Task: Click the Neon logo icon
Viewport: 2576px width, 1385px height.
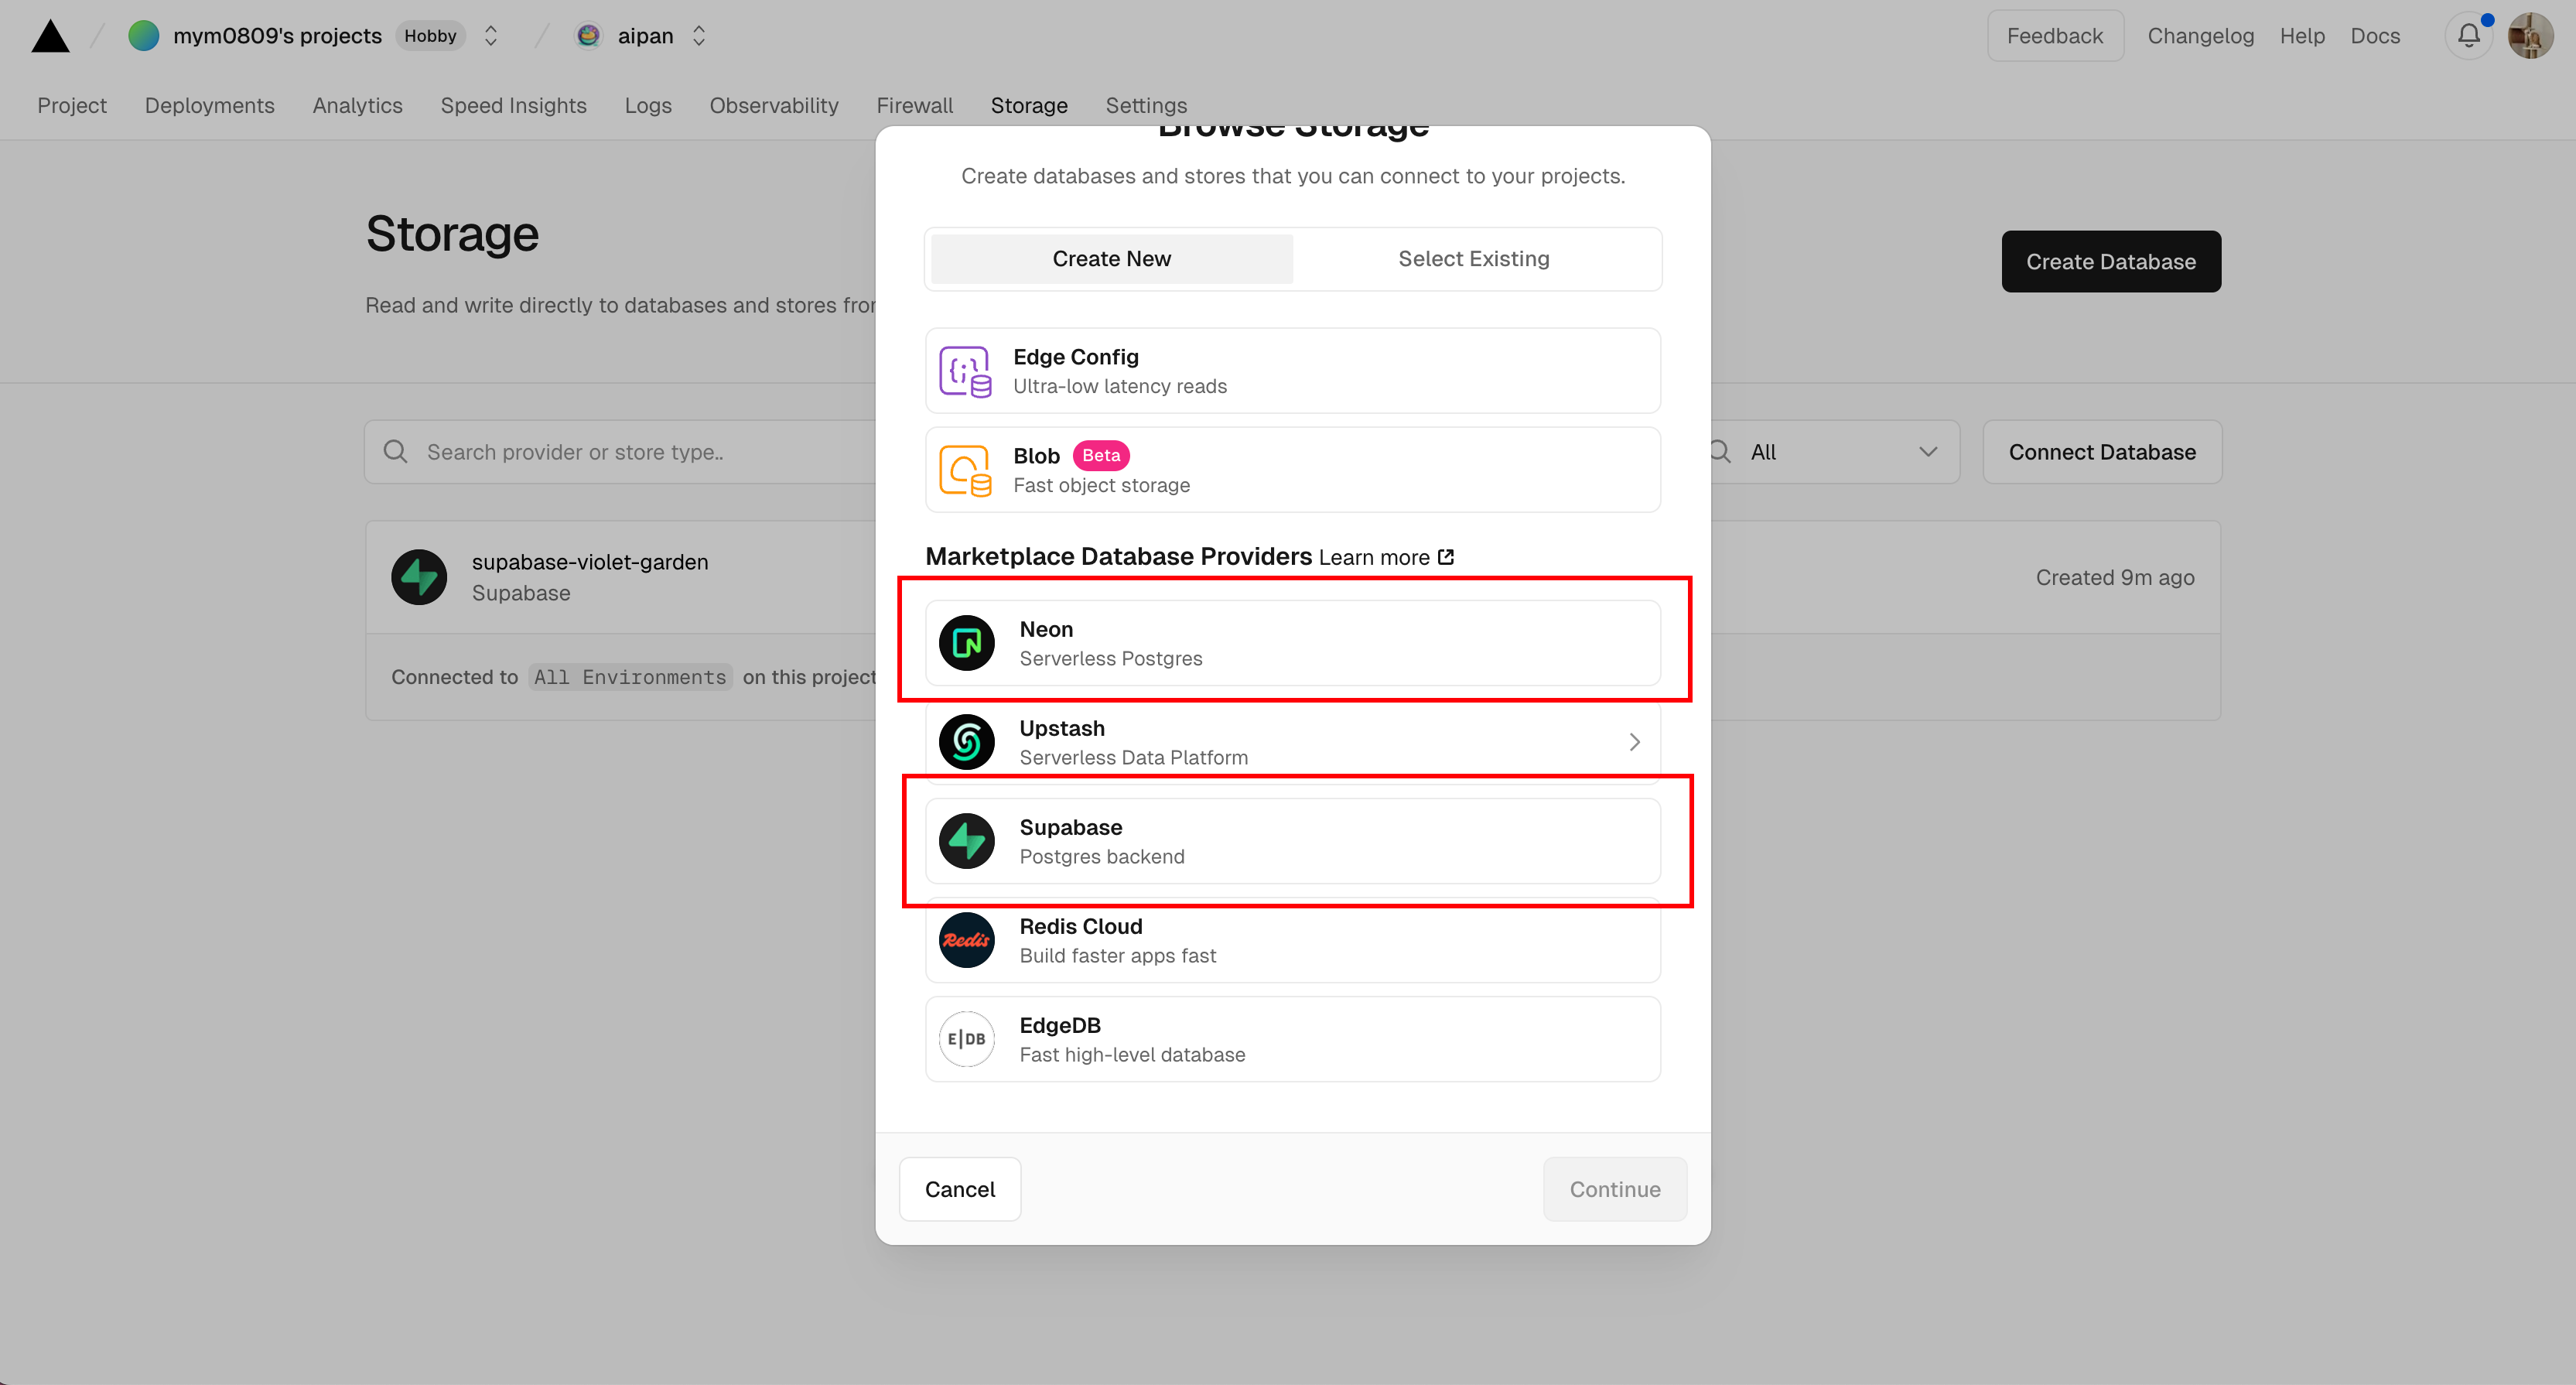Action: 966,643
